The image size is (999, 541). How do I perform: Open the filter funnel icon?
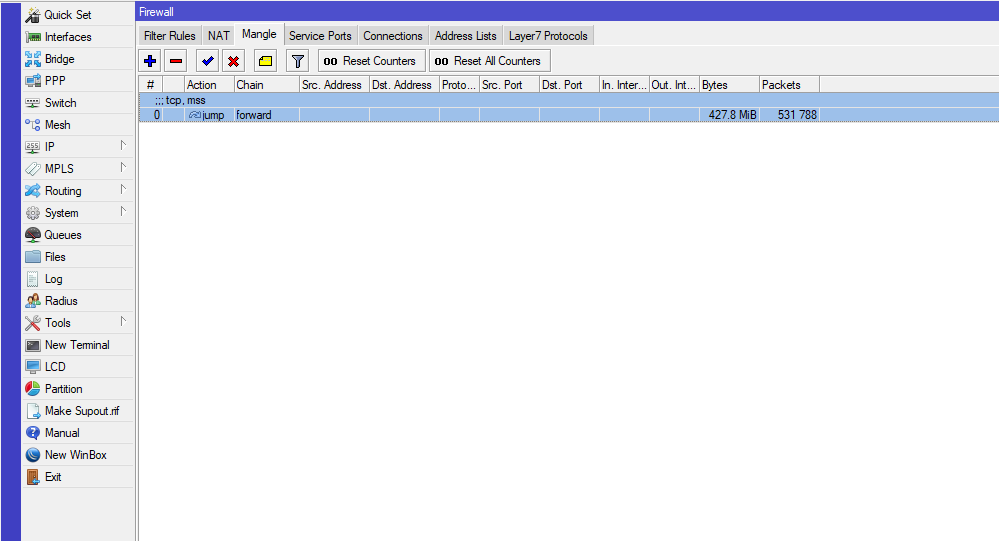pos(298,61)
